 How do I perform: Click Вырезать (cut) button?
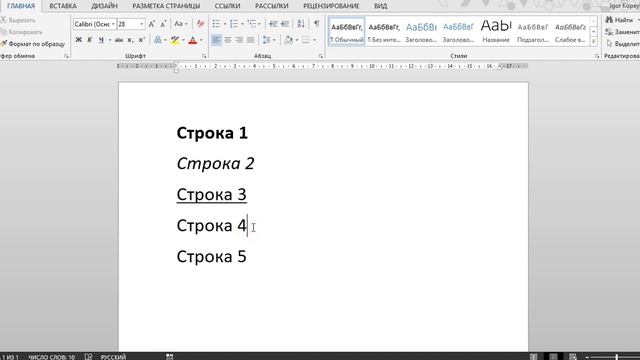[18, 20]
